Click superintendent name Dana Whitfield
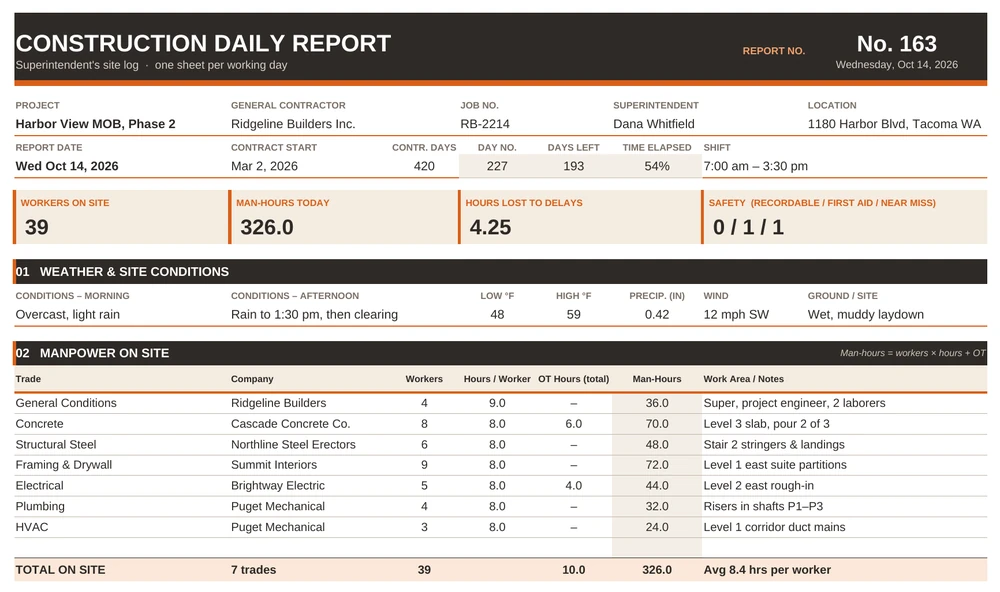Viewport: 1000px width, 592px height. pyautogui.click(x=654, y=124)
